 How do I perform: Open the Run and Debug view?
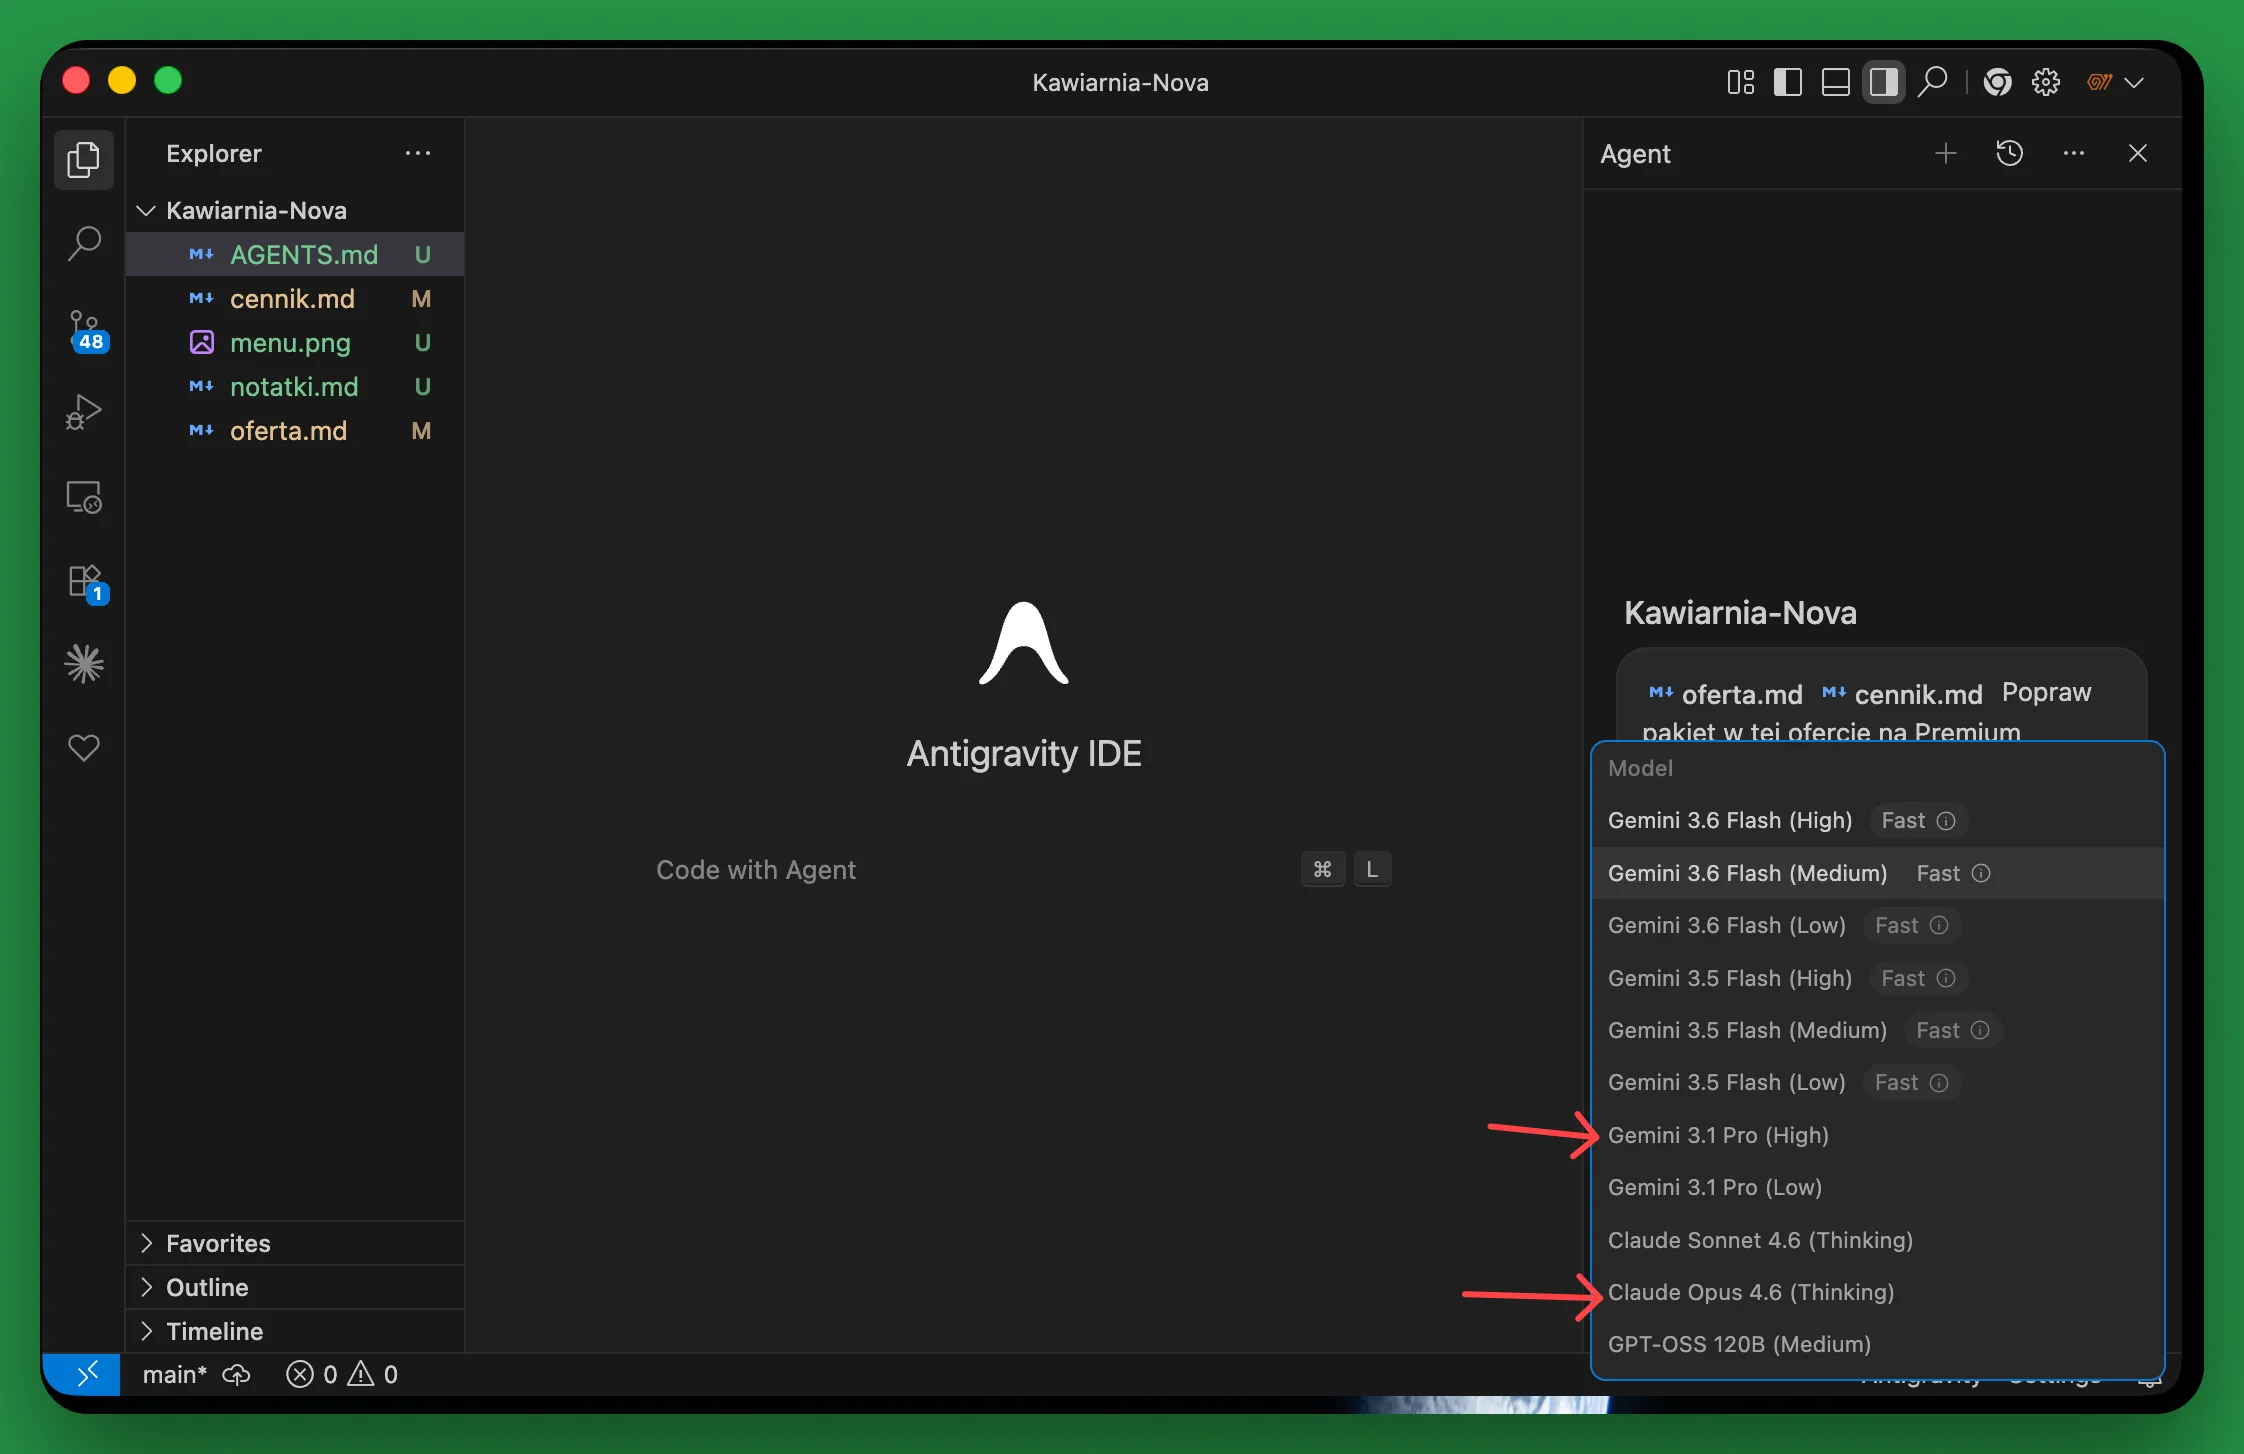[x=84, y=412]
